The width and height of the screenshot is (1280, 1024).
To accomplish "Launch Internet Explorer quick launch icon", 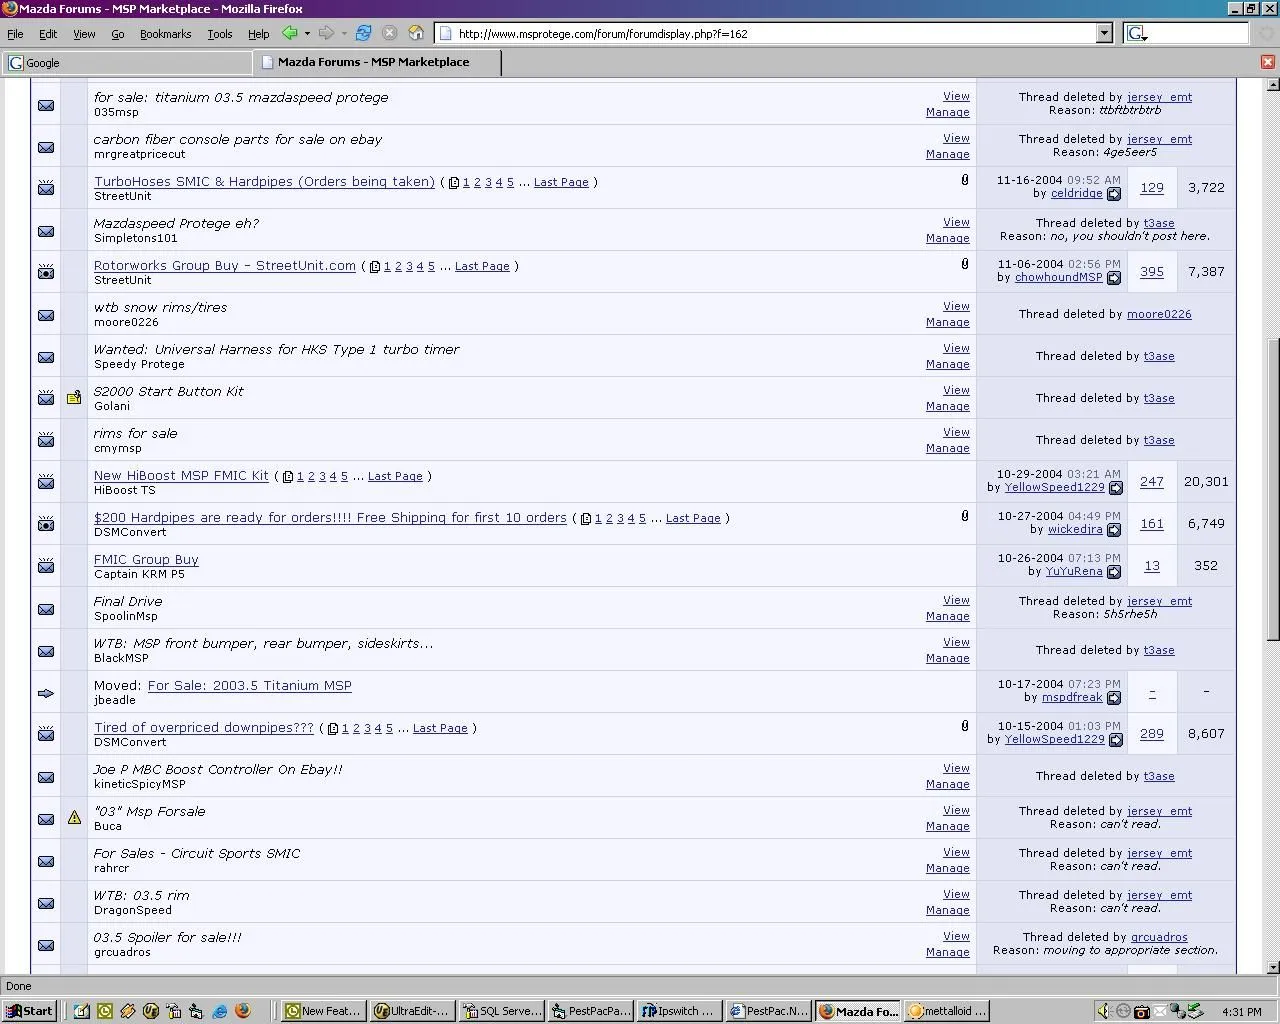I will 219,1011.
